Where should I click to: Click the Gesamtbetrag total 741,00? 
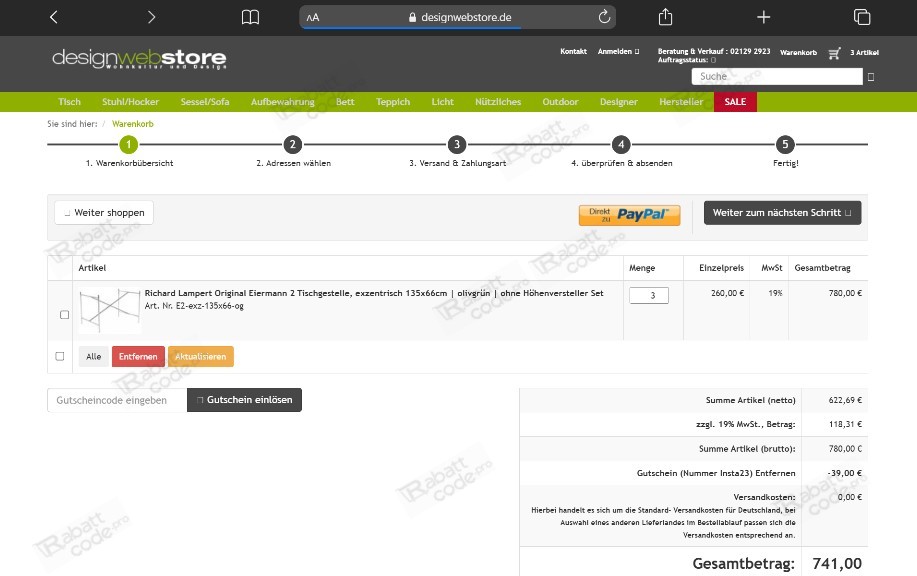click(x=837, y=564)
